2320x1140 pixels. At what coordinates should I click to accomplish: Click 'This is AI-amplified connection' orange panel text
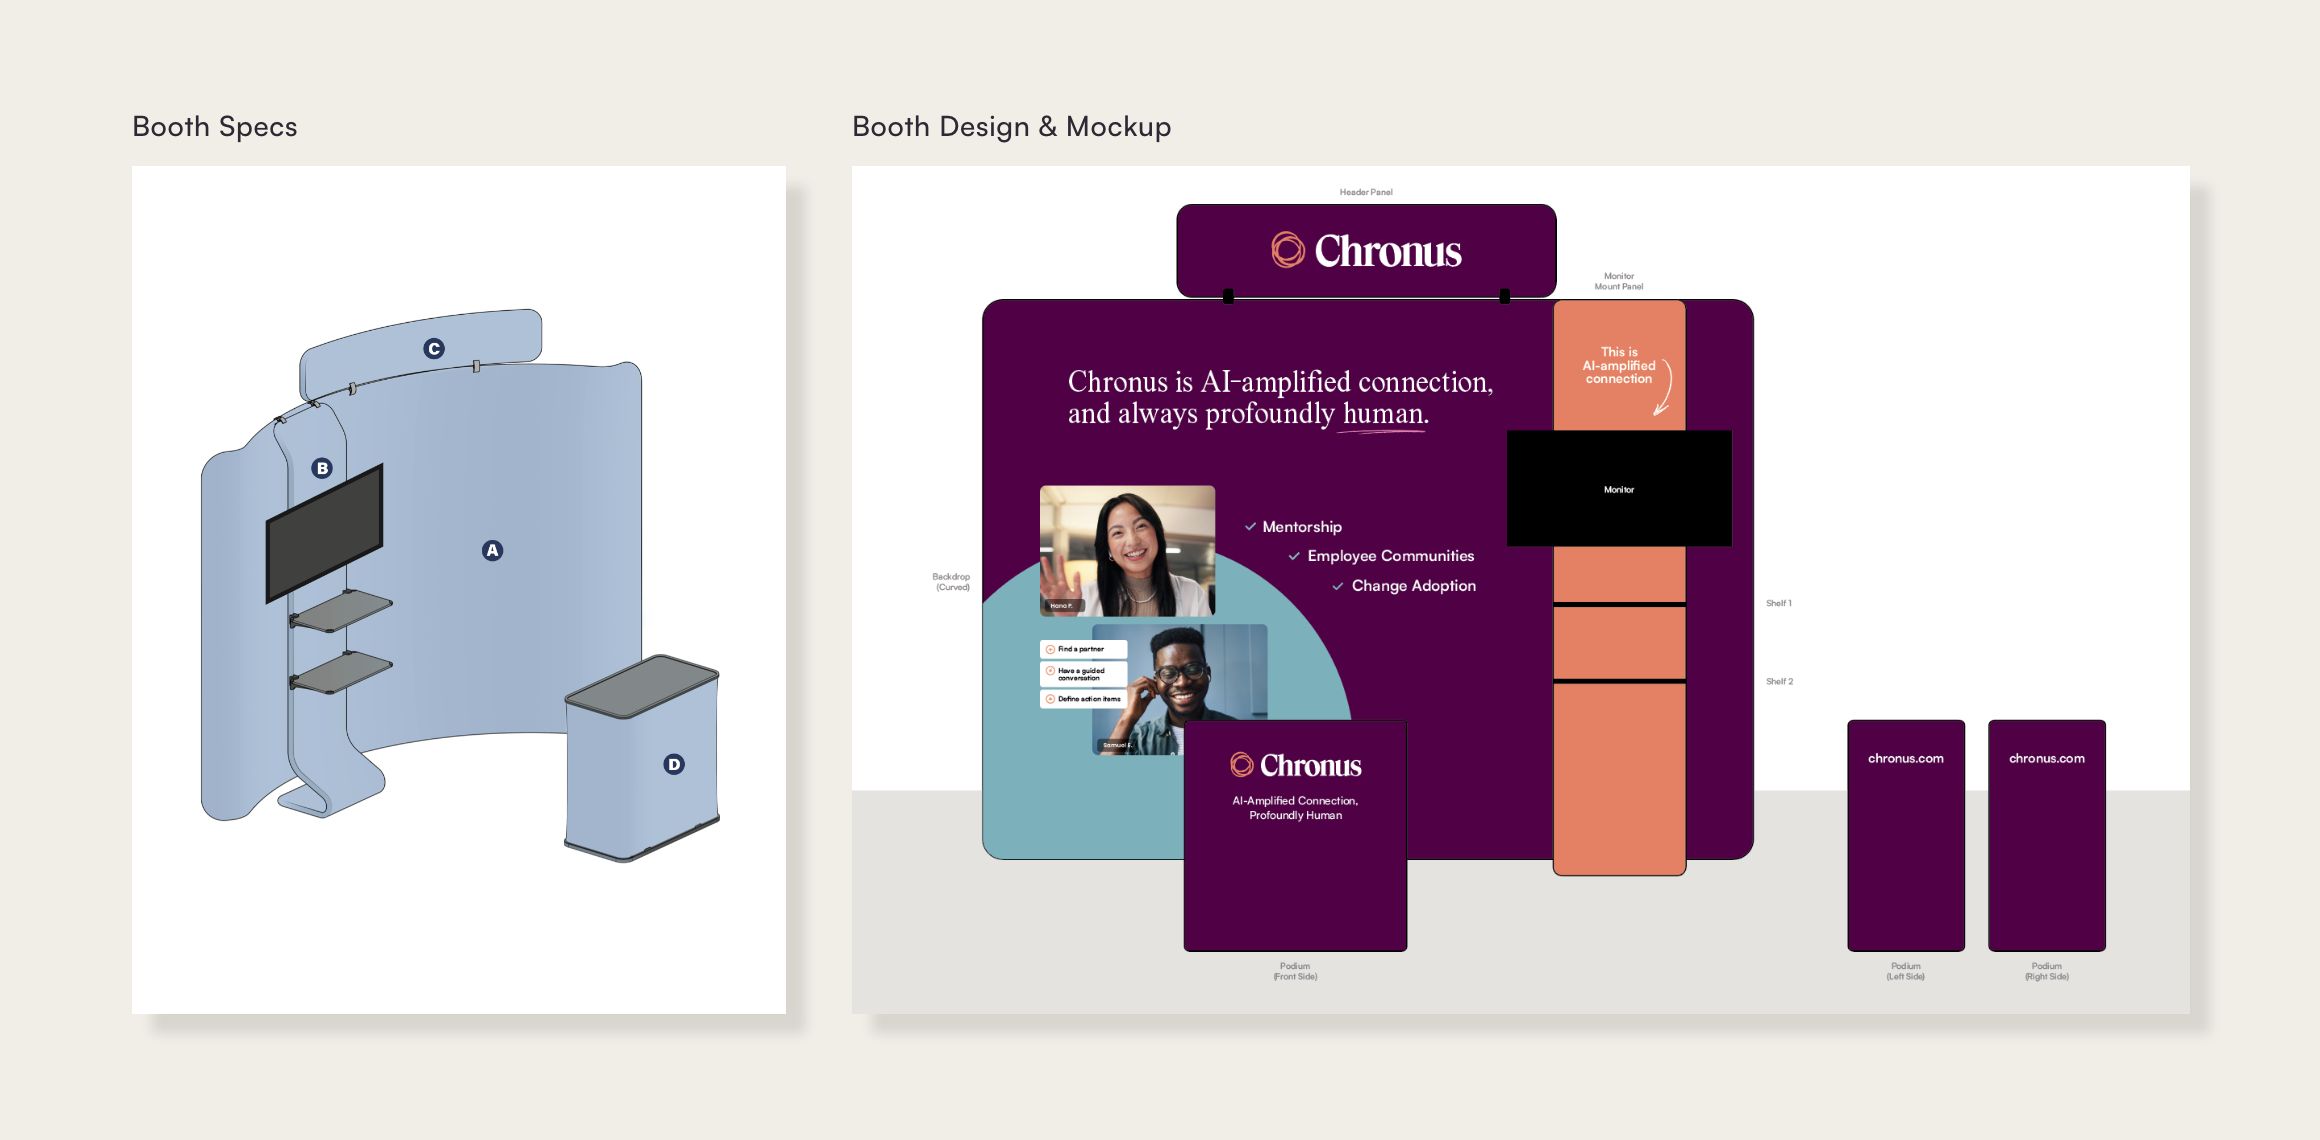(1619, 365)
